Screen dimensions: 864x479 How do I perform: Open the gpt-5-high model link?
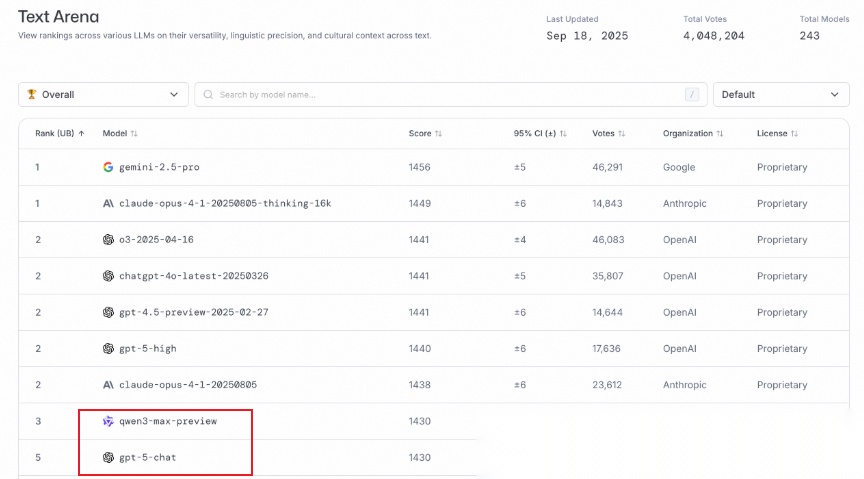click(148, 348)
